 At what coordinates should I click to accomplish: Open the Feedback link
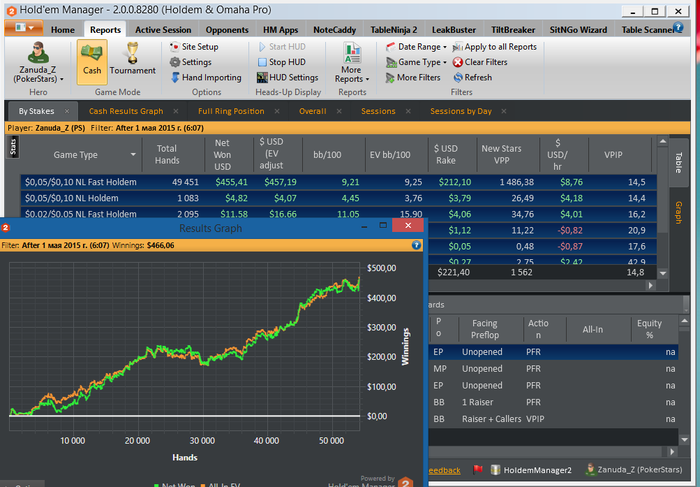pyautogui.click(x=445, y=470)
